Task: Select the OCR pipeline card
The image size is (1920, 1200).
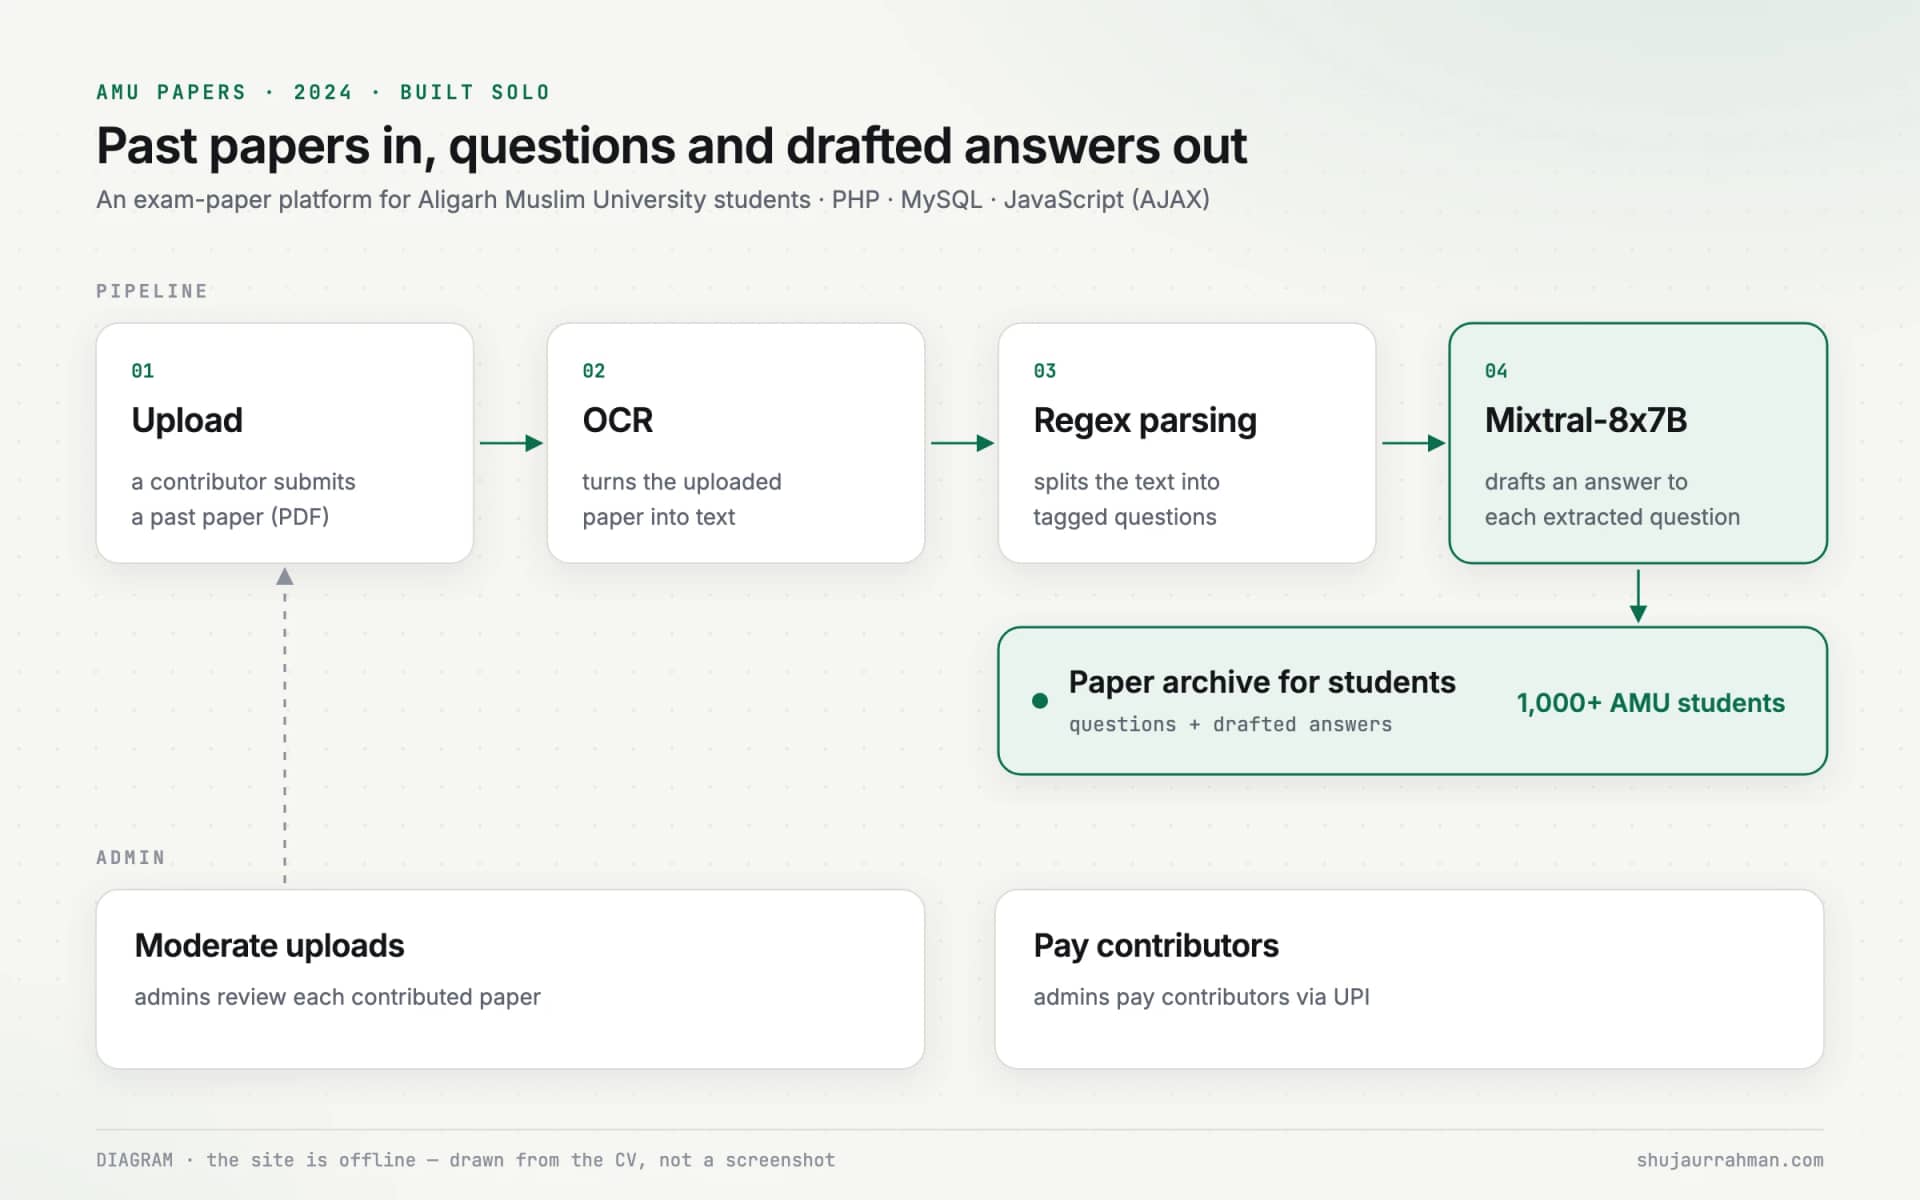Action: point(736,443)
